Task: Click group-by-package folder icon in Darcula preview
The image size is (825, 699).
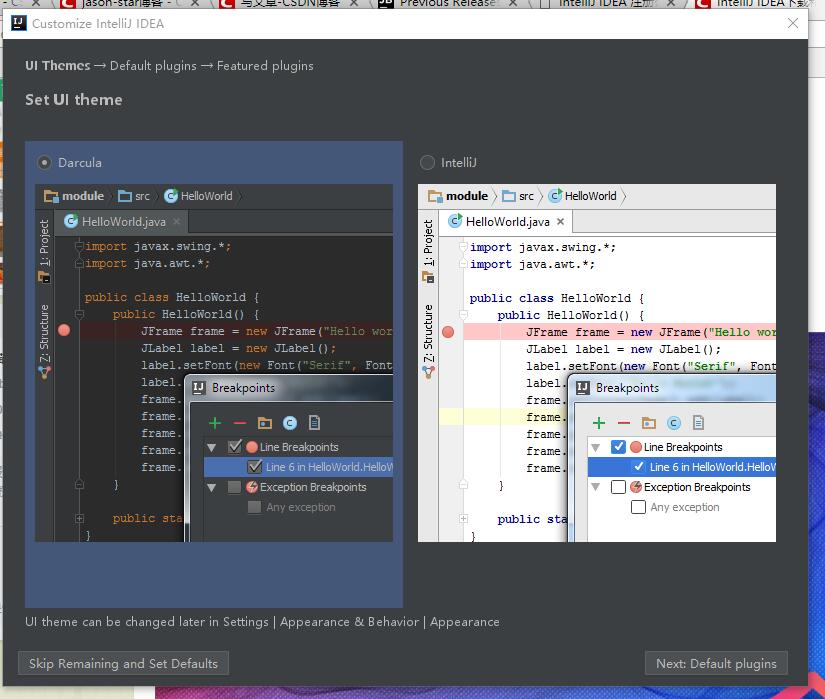Action: pyautogui.click(x=265, y=423)
